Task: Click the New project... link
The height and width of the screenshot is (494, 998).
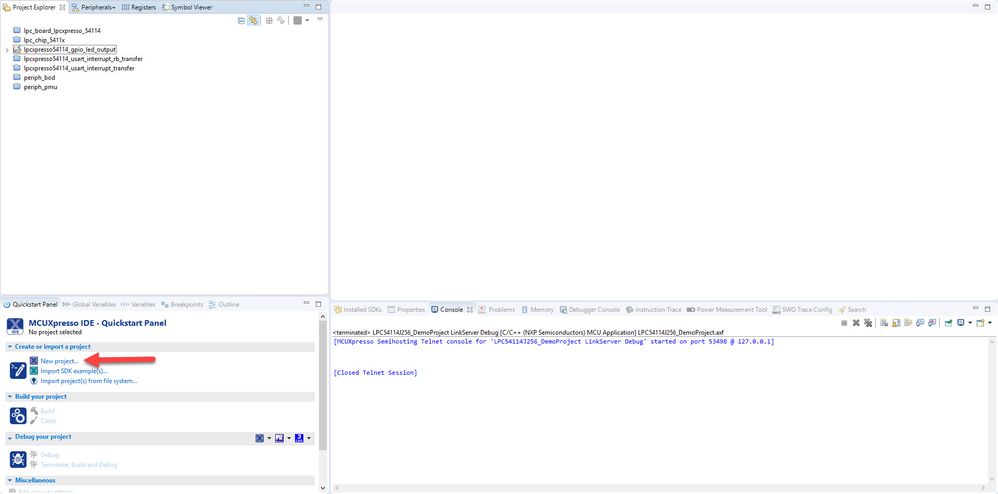Action: point(59,361)
